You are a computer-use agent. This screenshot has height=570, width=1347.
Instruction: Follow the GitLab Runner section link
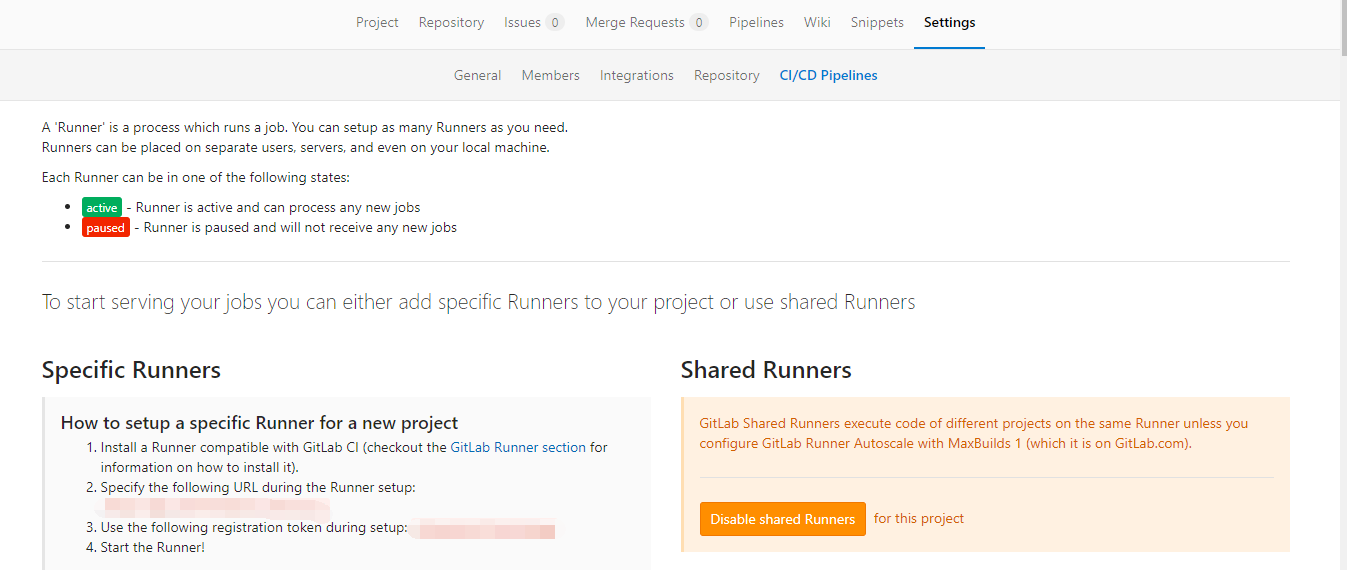(518, 447)
